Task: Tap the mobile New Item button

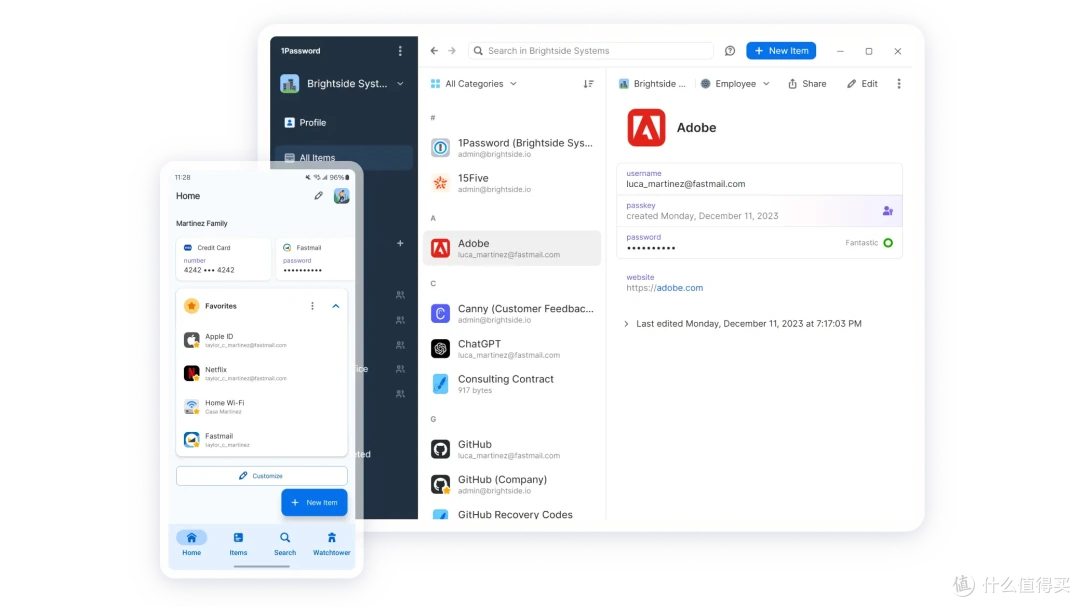Action: point(314,502)
